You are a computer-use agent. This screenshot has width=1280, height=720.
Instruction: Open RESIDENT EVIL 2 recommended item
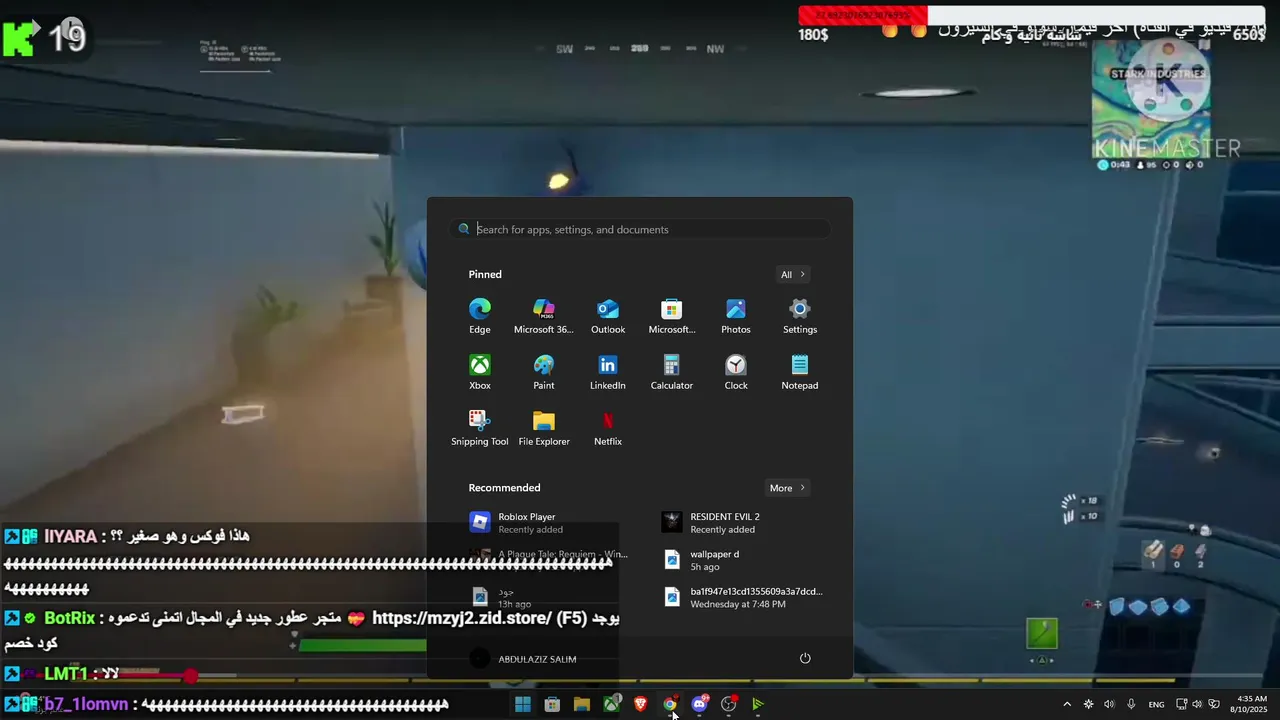point(736,523)
